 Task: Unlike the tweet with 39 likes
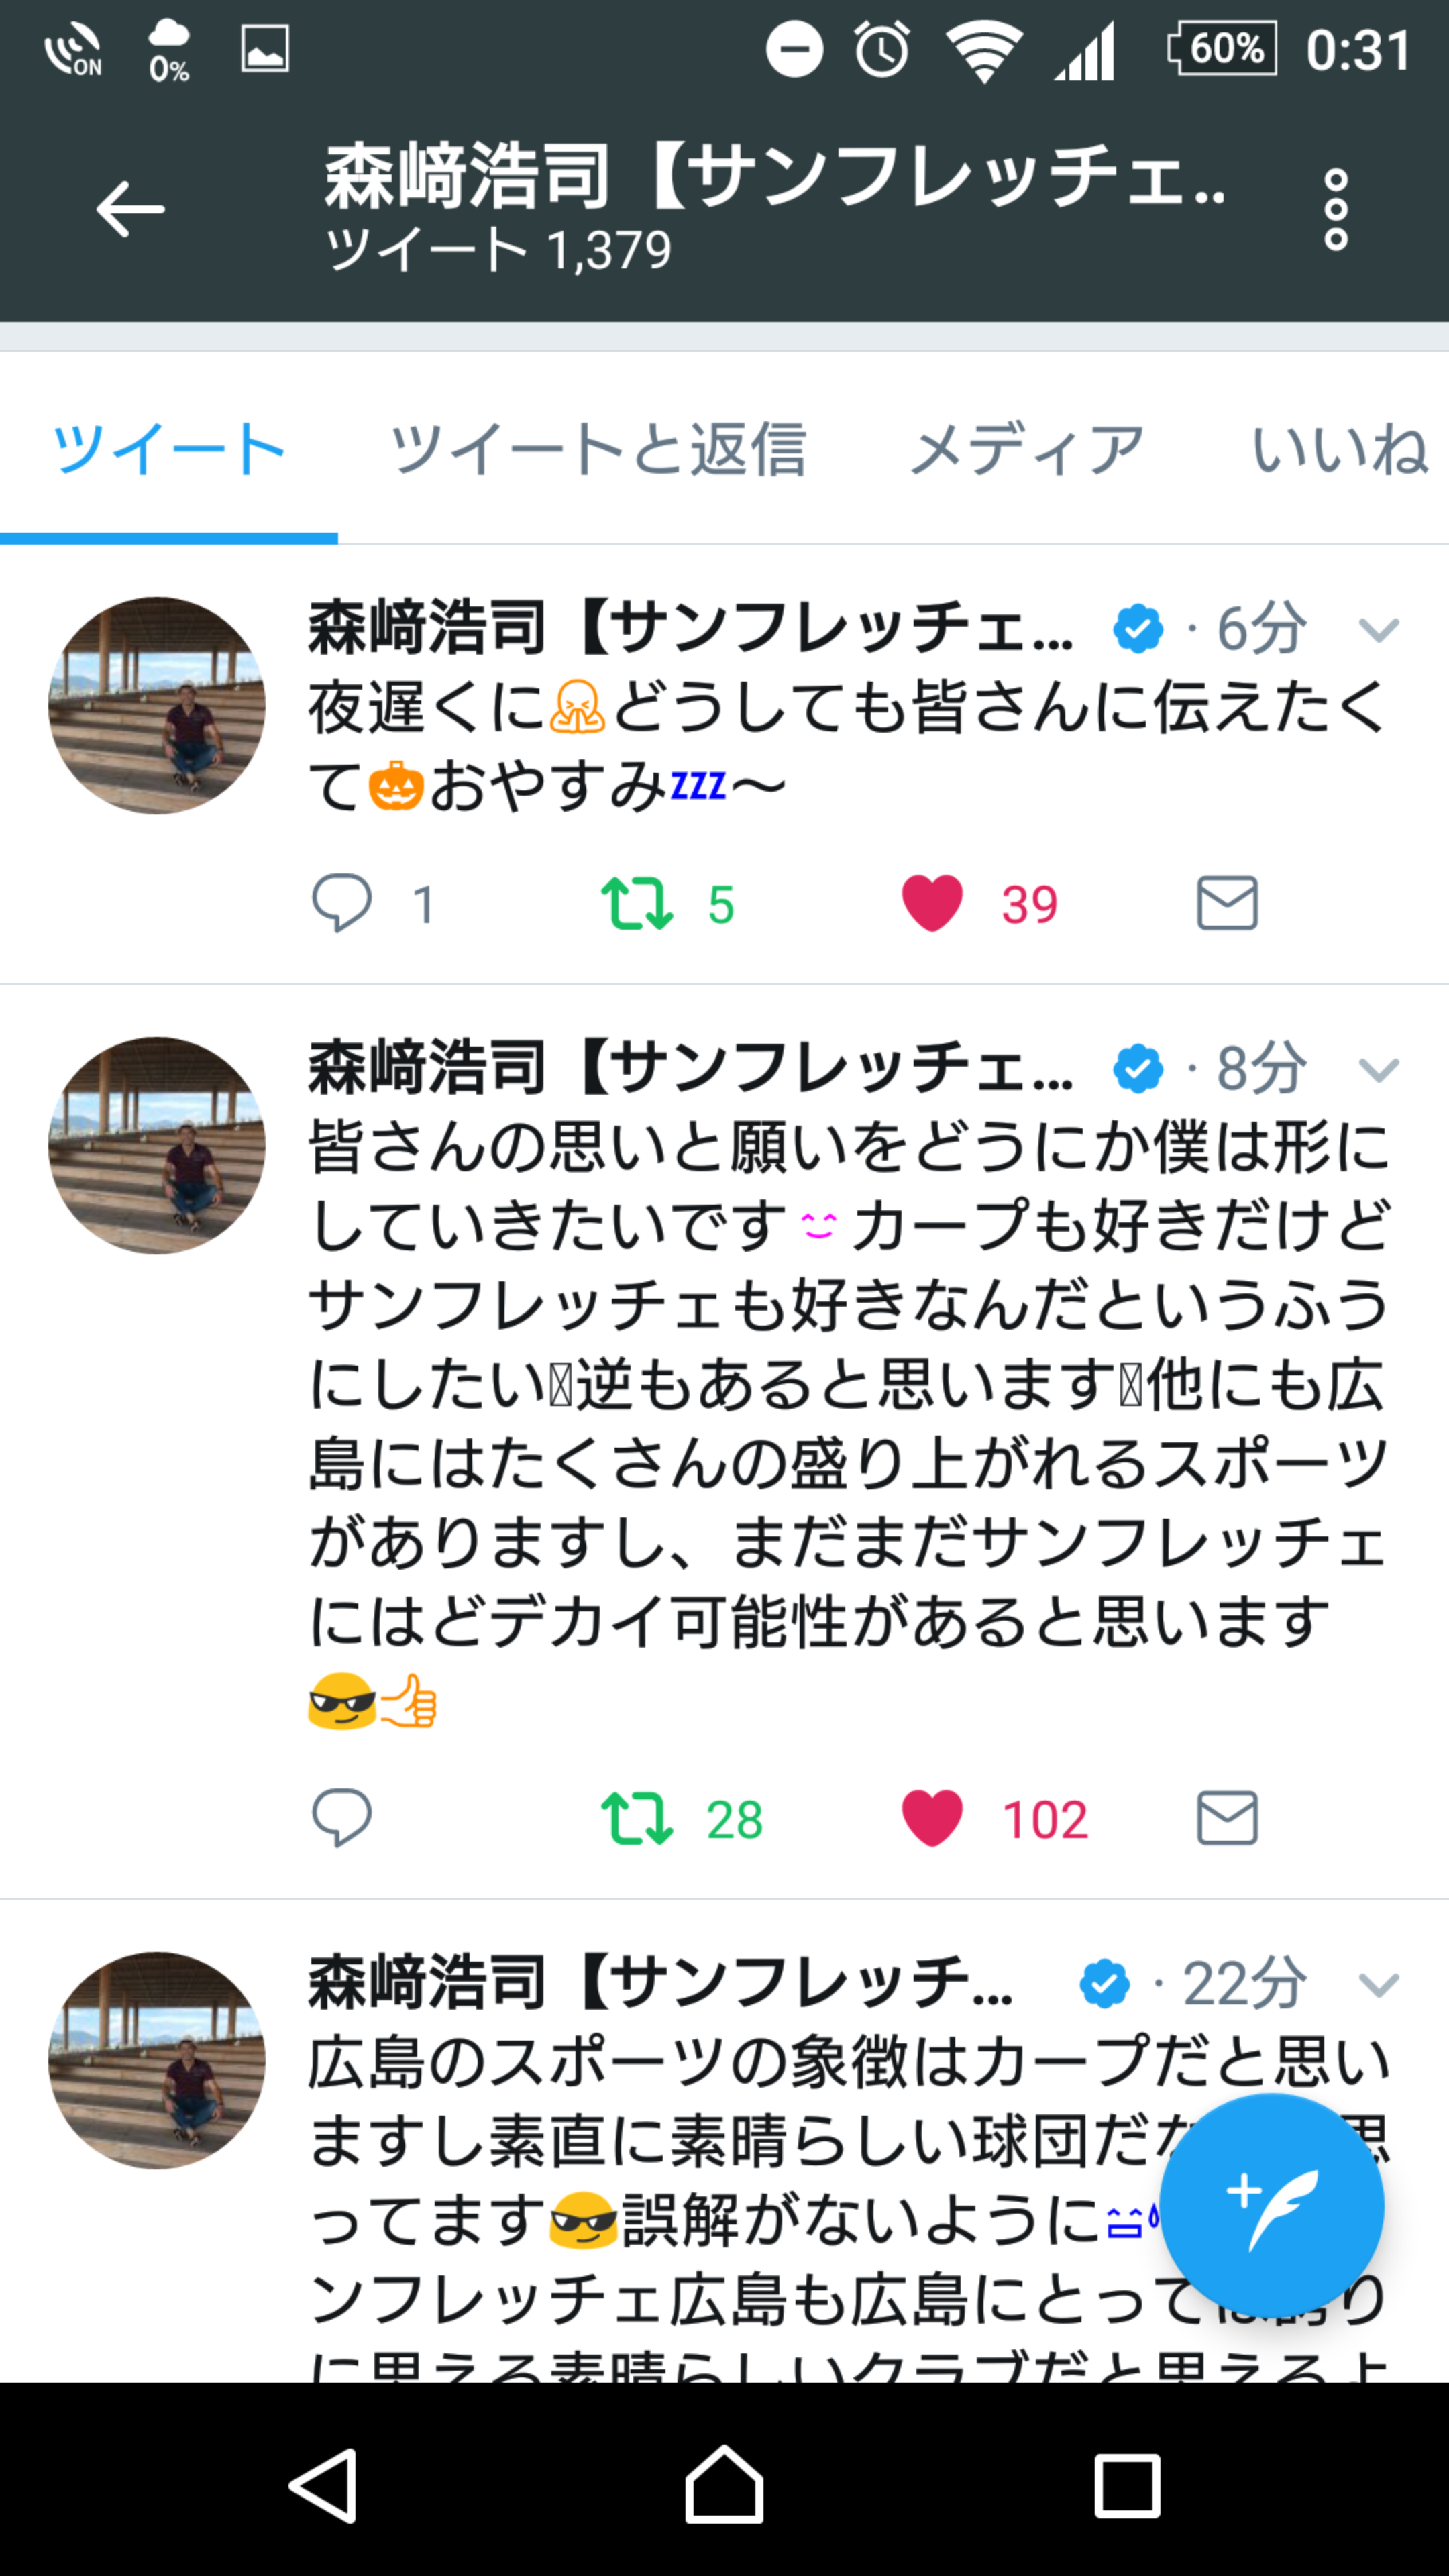(x=932, y=903)
